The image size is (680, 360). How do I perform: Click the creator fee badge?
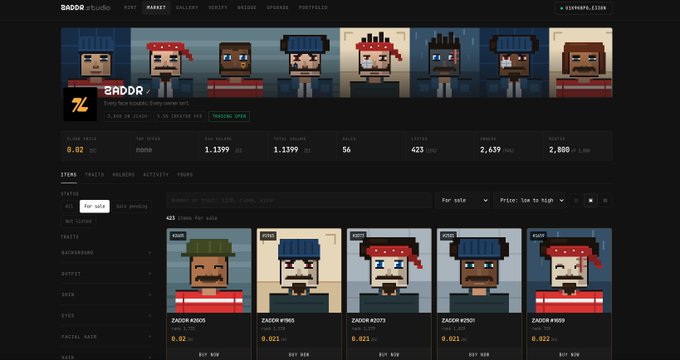(x=180, y=116)
